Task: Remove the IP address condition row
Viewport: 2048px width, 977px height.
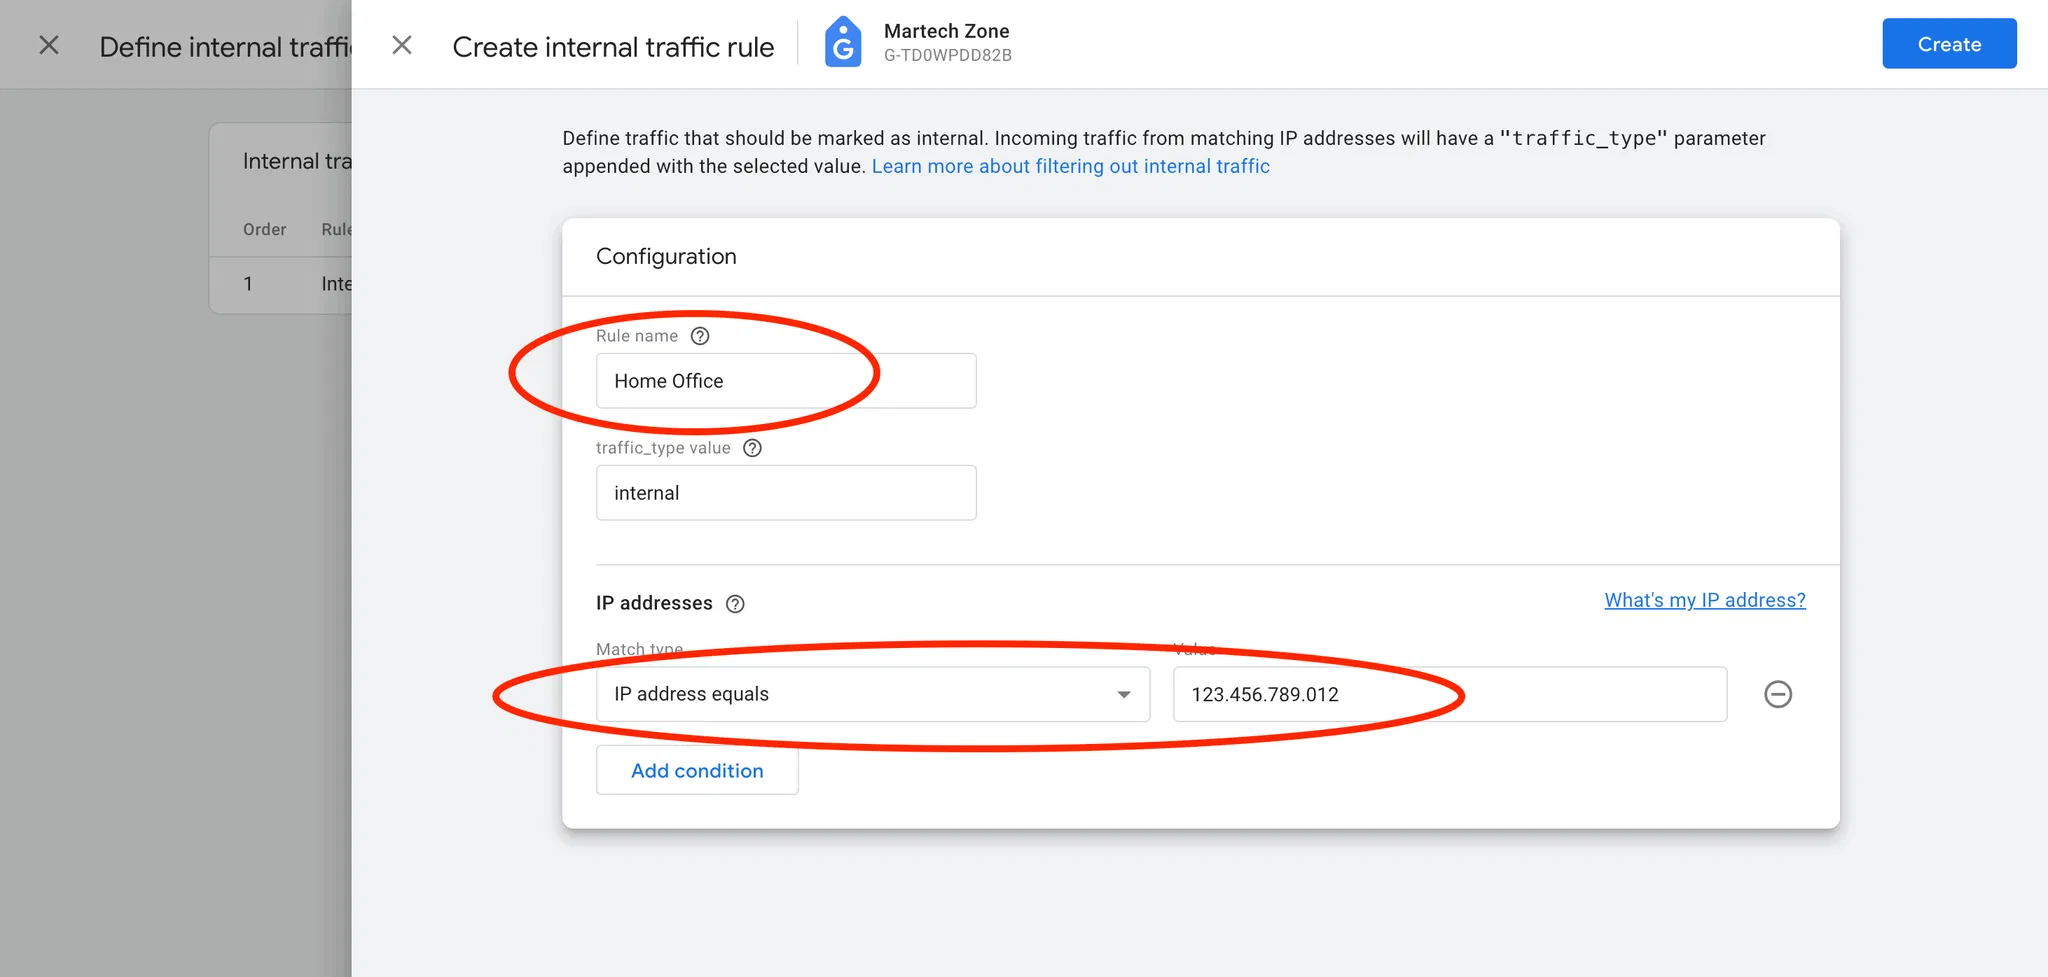Action: (x=1777, y=694)
